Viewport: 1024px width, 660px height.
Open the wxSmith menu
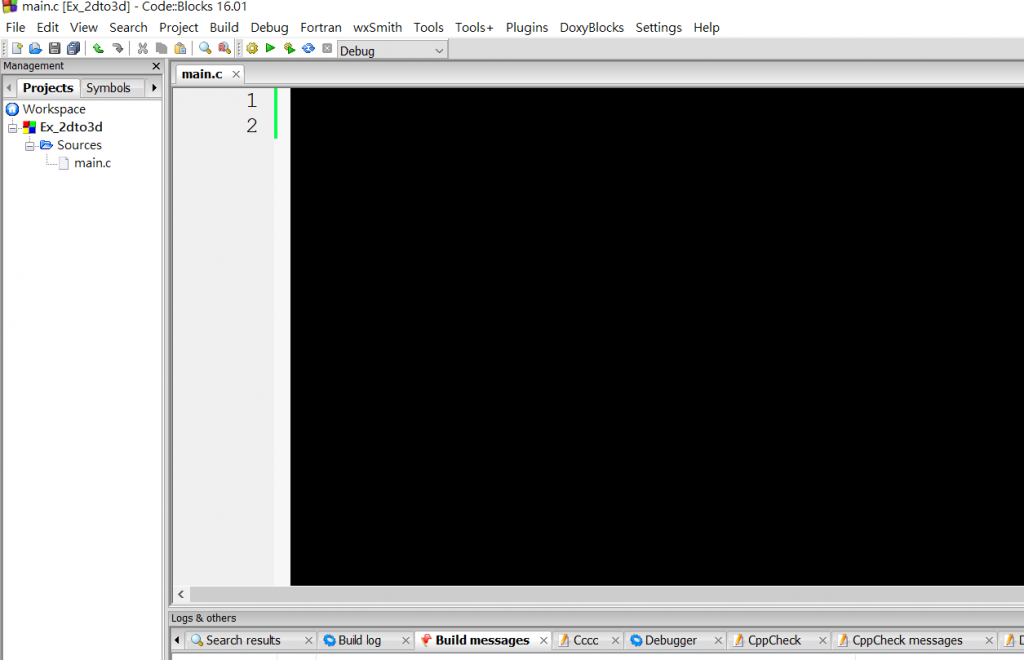tap(377, 27)
